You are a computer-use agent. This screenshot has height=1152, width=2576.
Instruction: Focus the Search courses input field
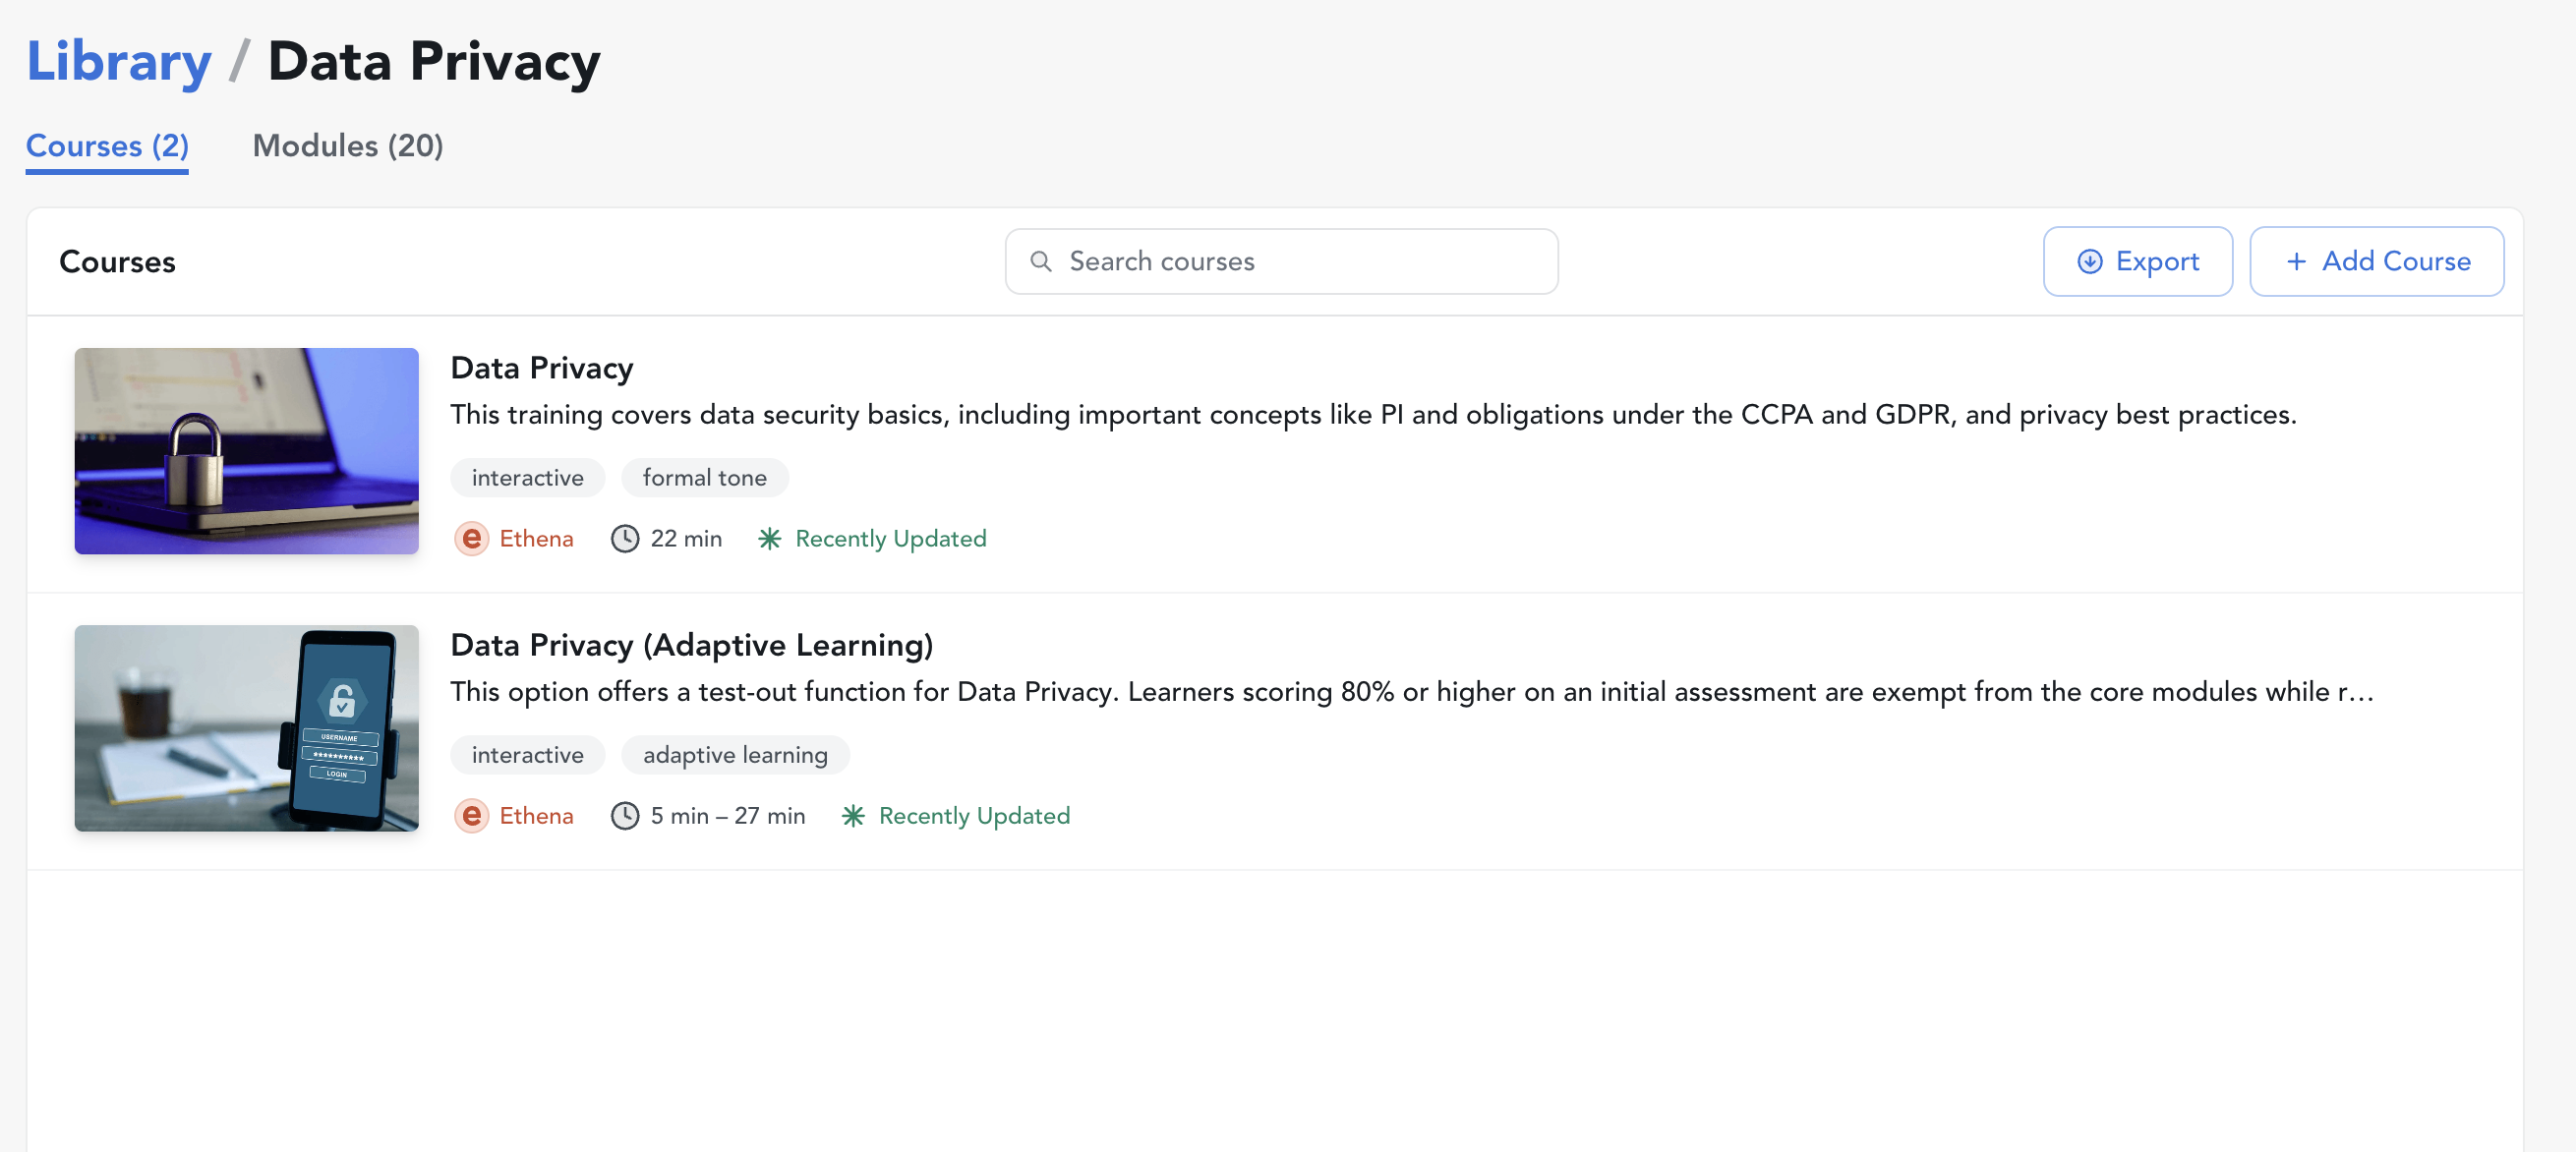(1300, 261)
